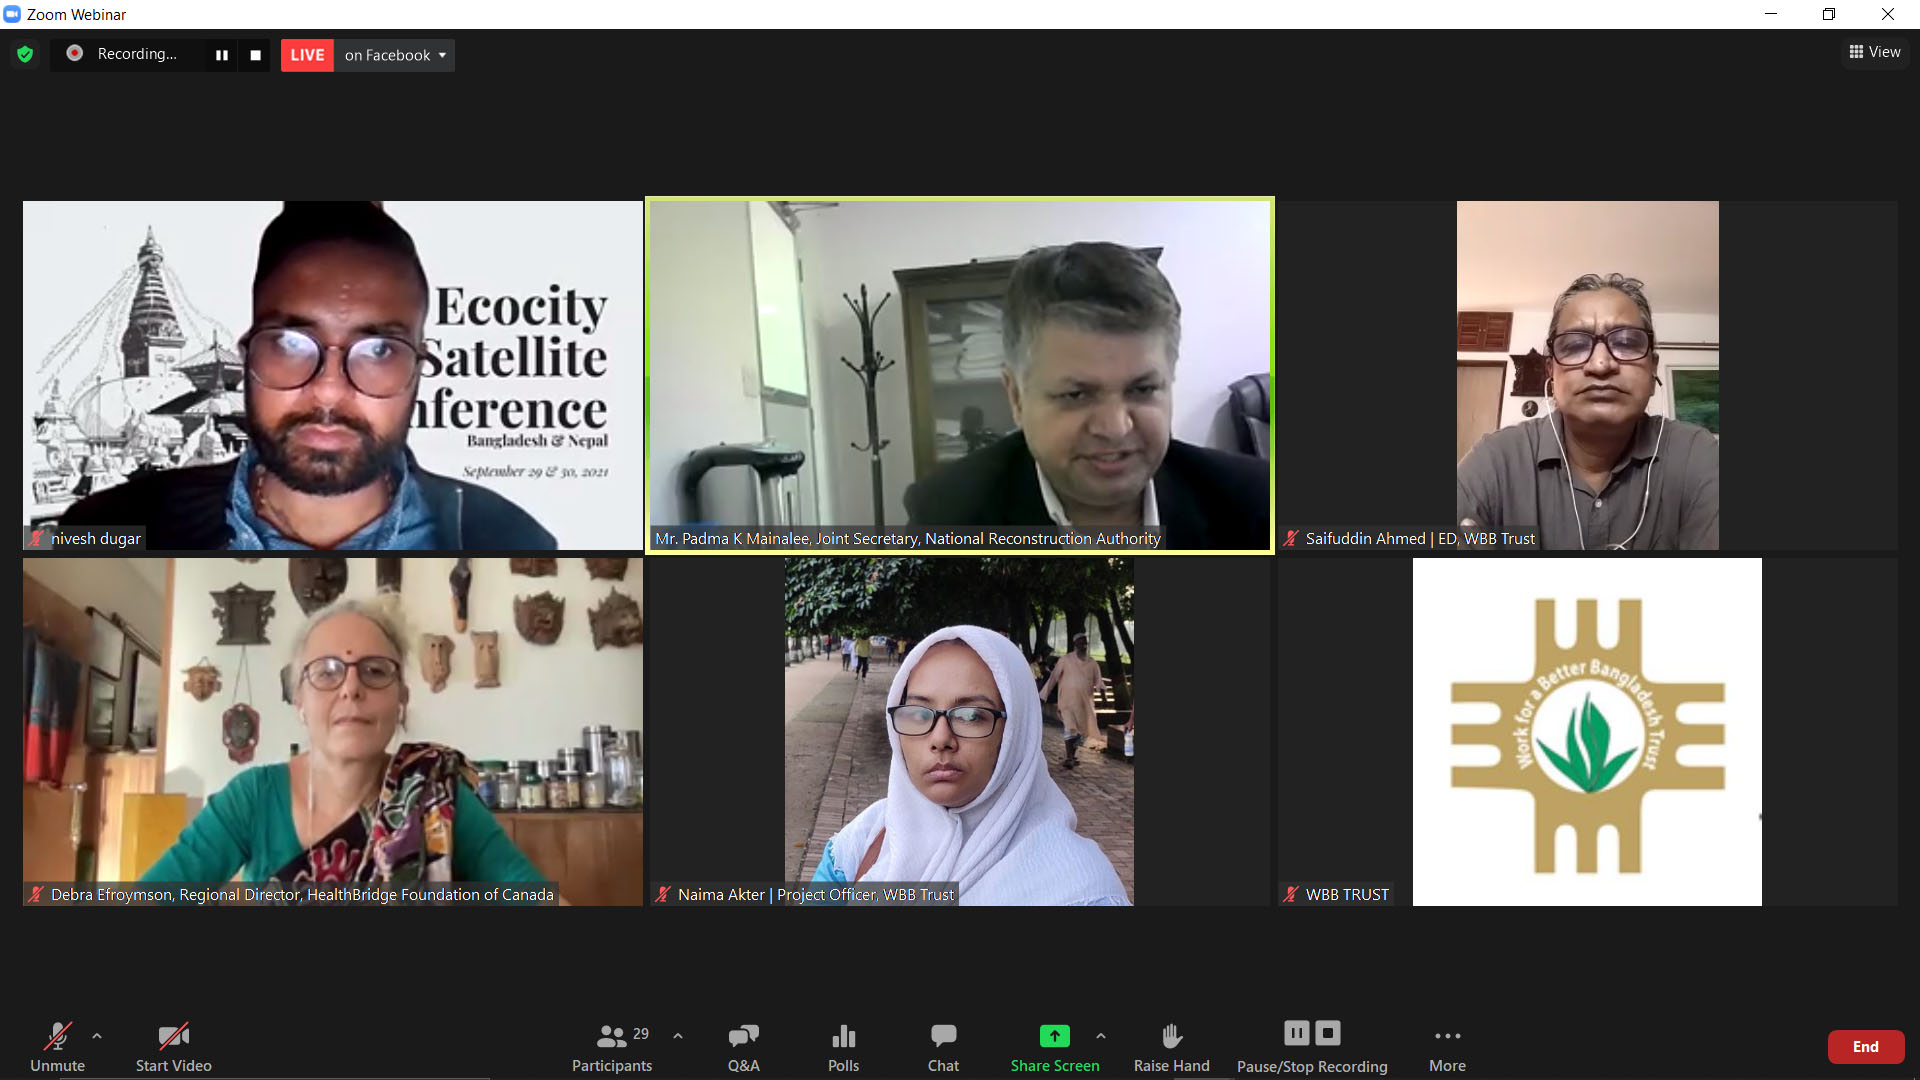Select Debra Efroymson's video tile
1920x1080 pixels.
(332, 731)
